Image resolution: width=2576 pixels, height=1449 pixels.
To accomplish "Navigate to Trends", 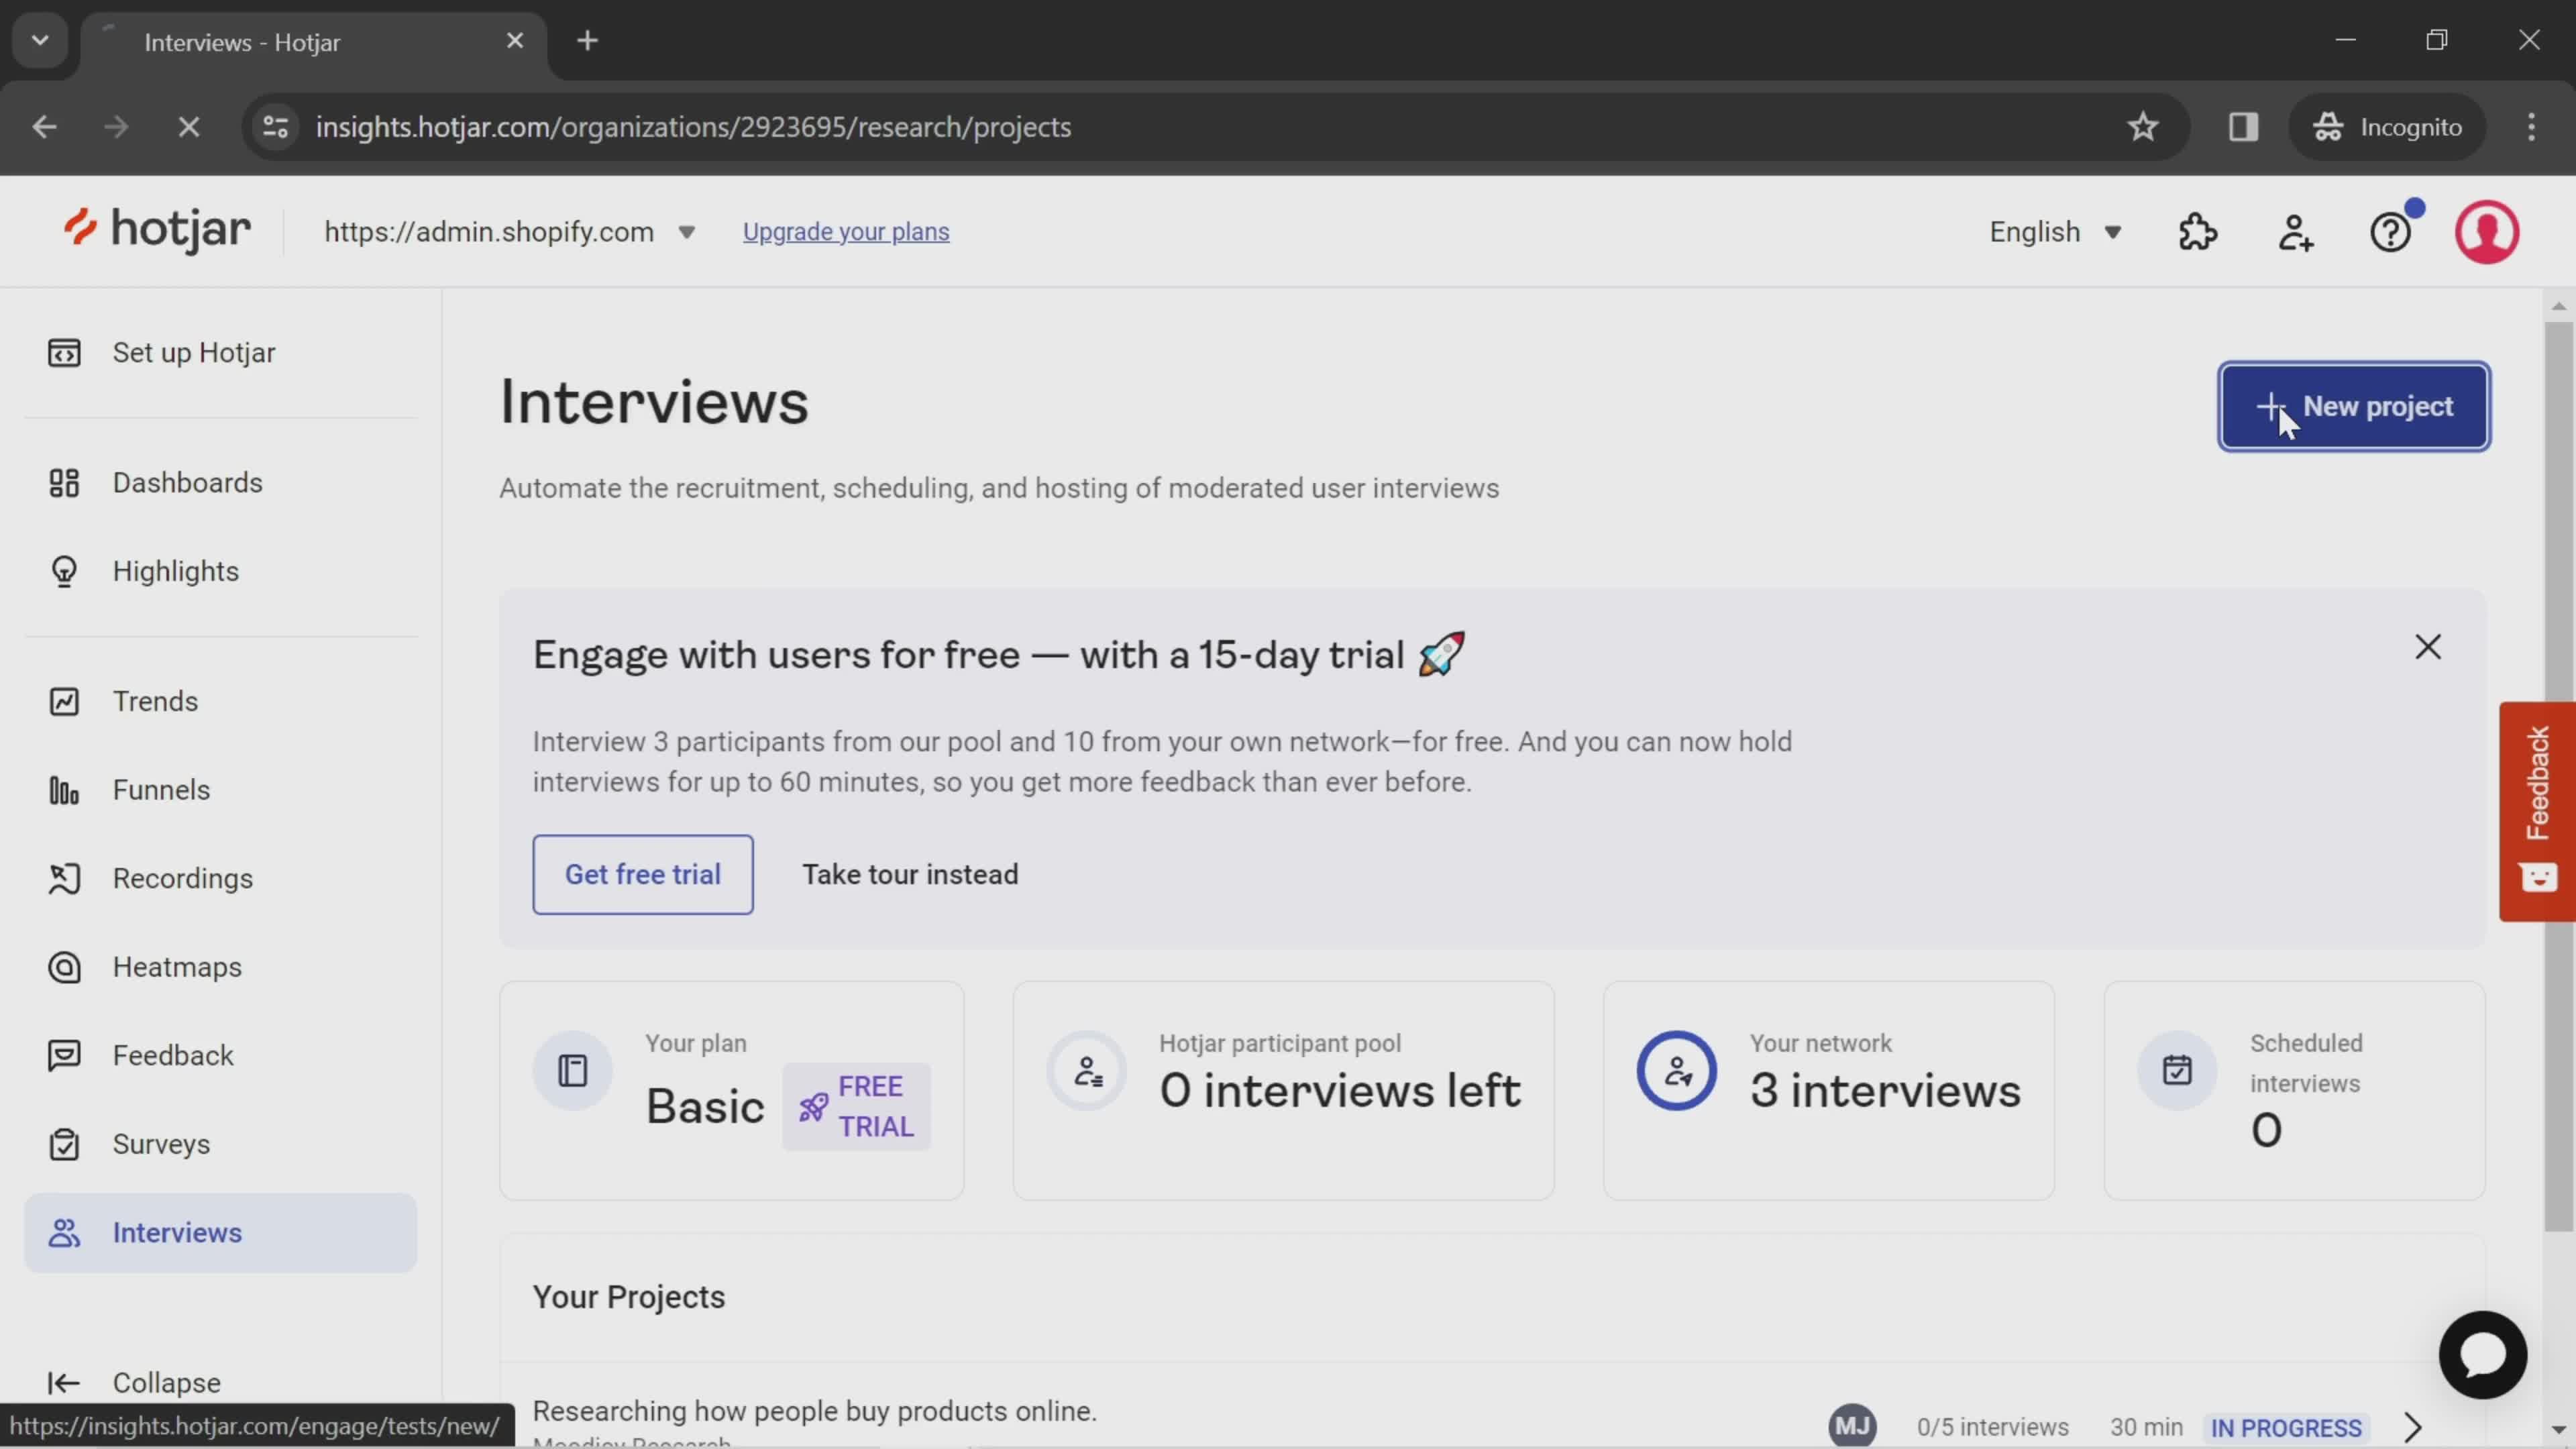I will (x=220, y=701).
